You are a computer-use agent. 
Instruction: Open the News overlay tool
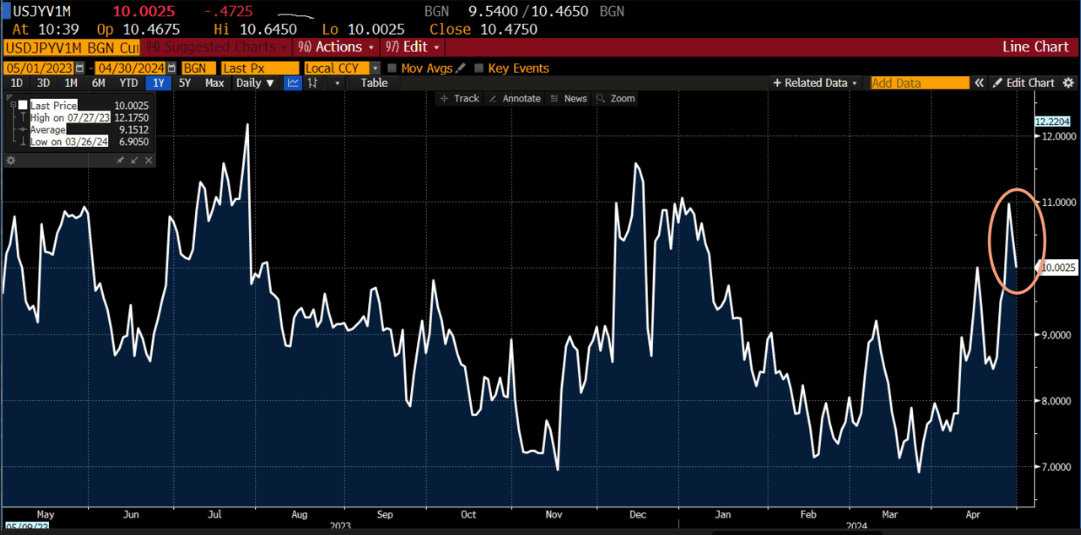(x=569, y=99)
